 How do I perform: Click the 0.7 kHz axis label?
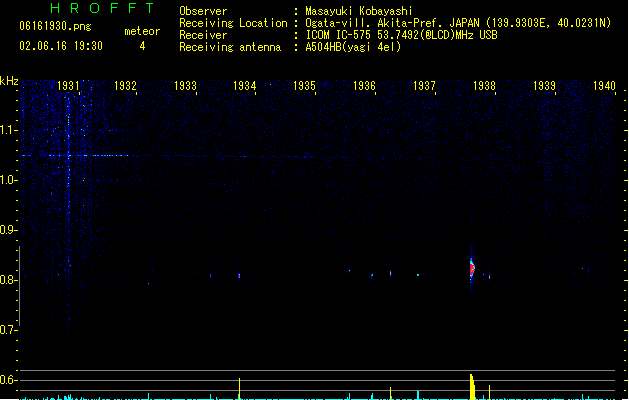click(x=8, y=330)
